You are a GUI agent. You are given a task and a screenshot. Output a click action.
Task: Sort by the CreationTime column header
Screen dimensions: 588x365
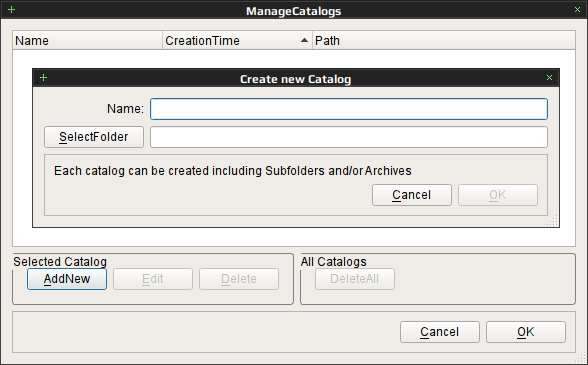(237, 41)
